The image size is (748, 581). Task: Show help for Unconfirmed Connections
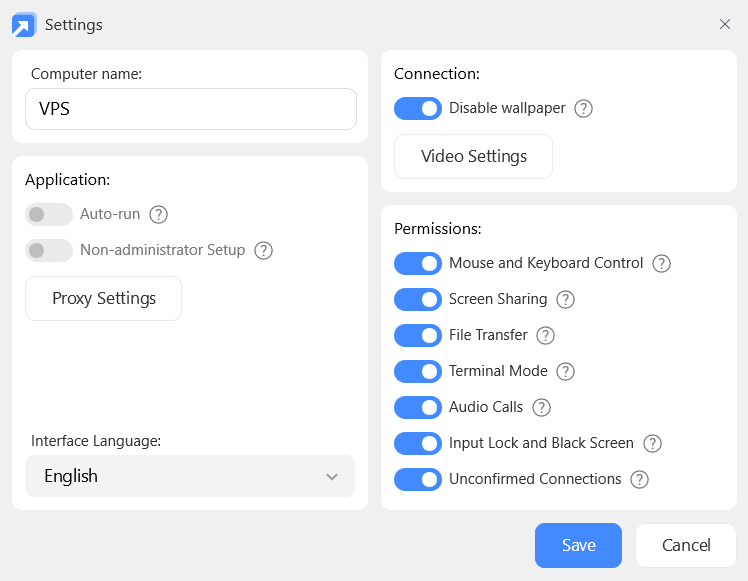[640, 479]
